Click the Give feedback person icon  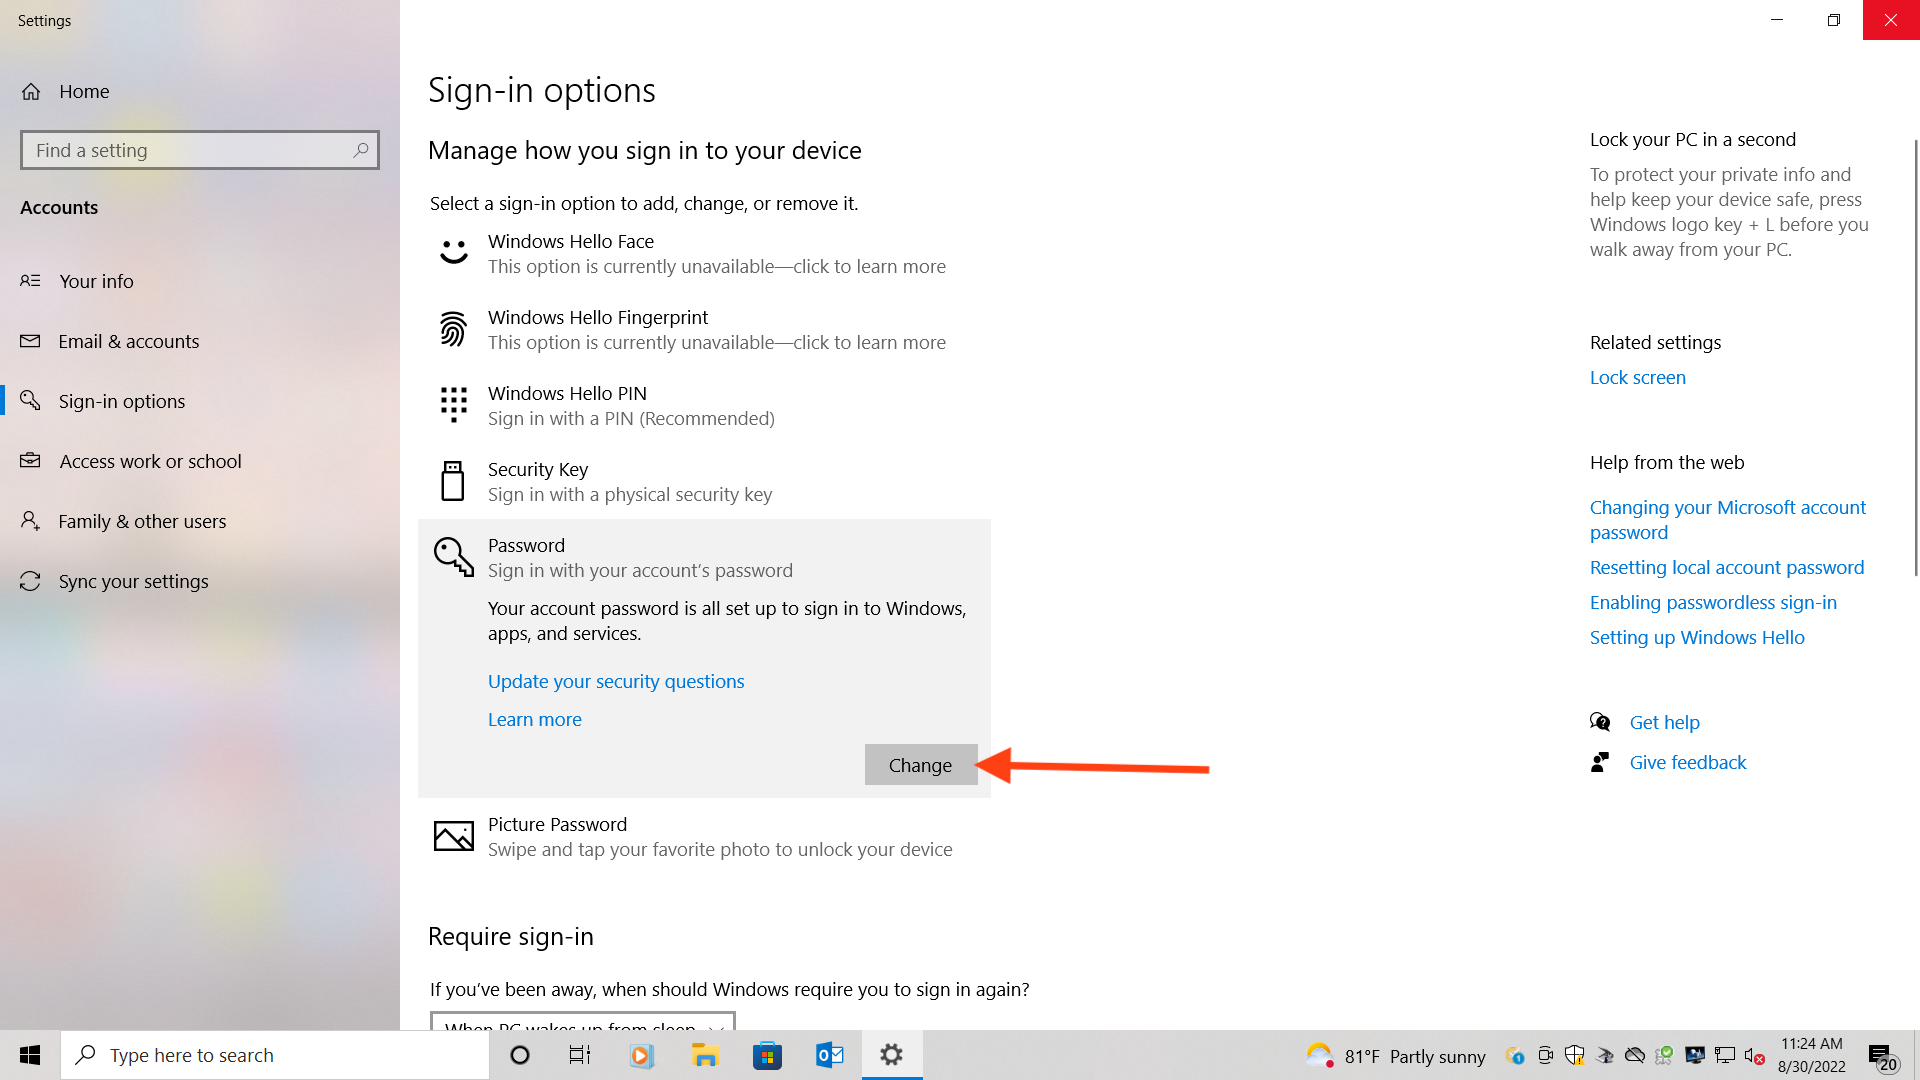[1600, 762]
